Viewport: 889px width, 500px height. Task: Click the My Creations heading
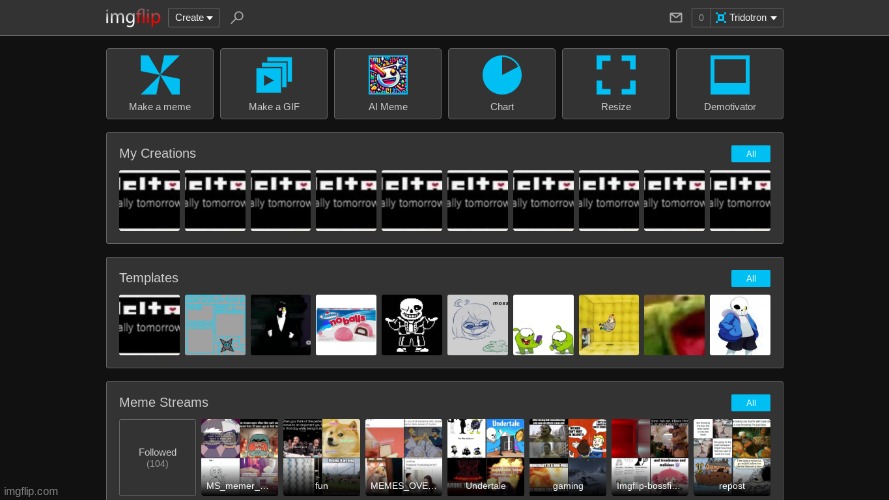click(158, 154)
